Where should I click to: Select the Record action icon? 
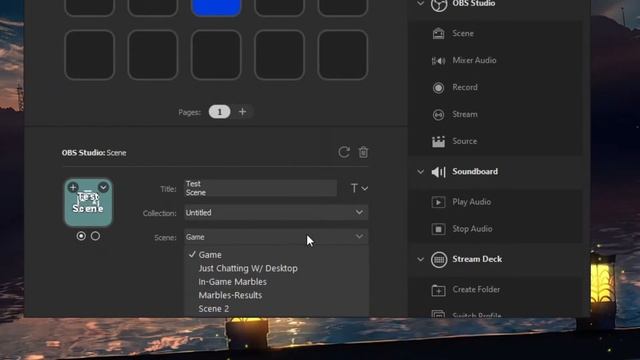(438, 88)
